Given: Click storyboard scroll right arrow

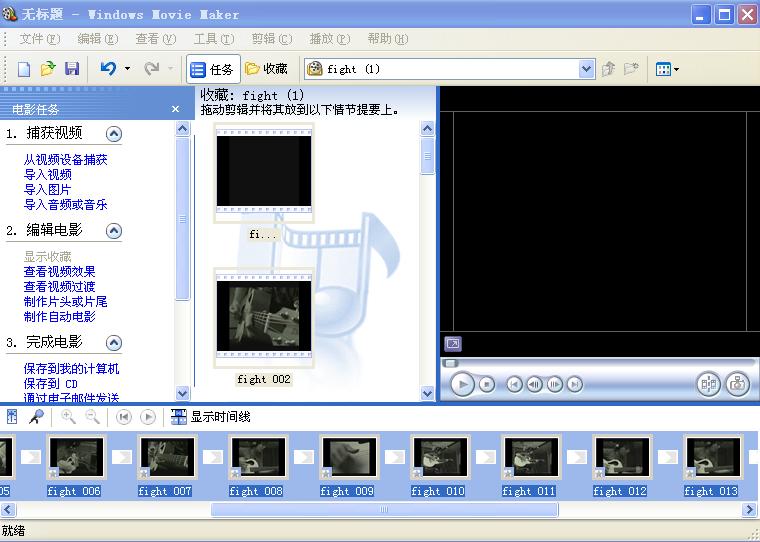Looking at the screenshot, I should [749, 510].
